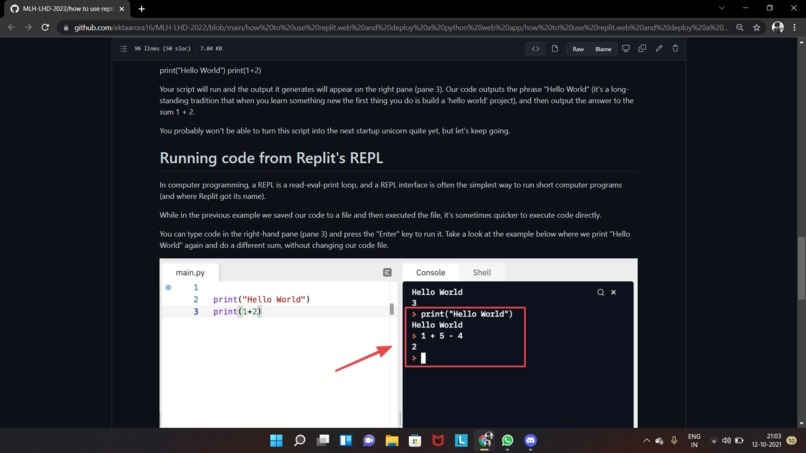Viewport: 806px width, 453px height.
Task: Go forward using the browser forward arrow
Action: point(28,27)
